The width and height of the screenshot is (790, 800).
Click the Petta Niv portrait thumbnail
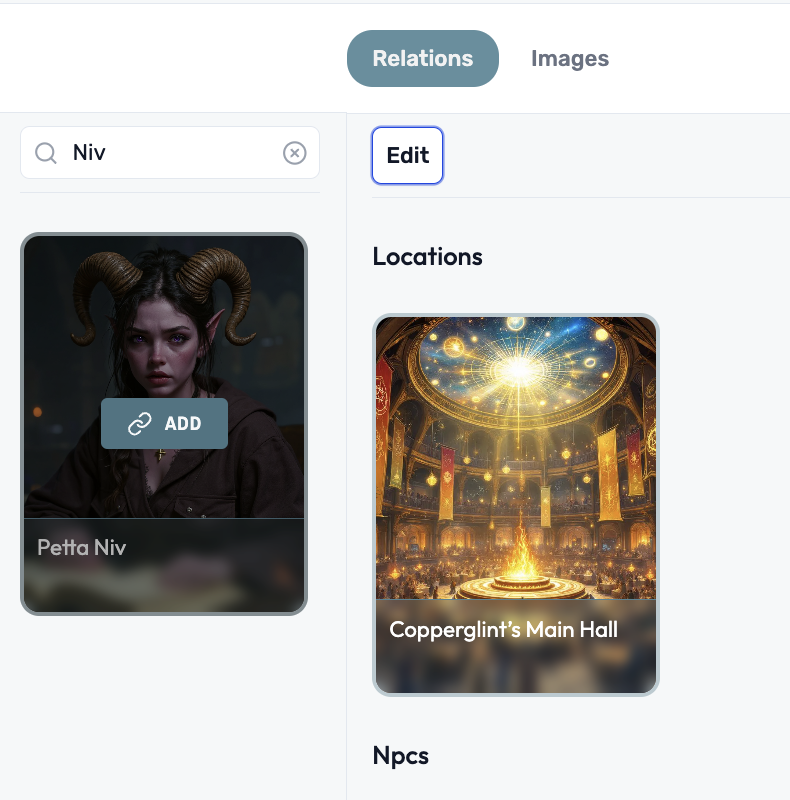point(163,330)
